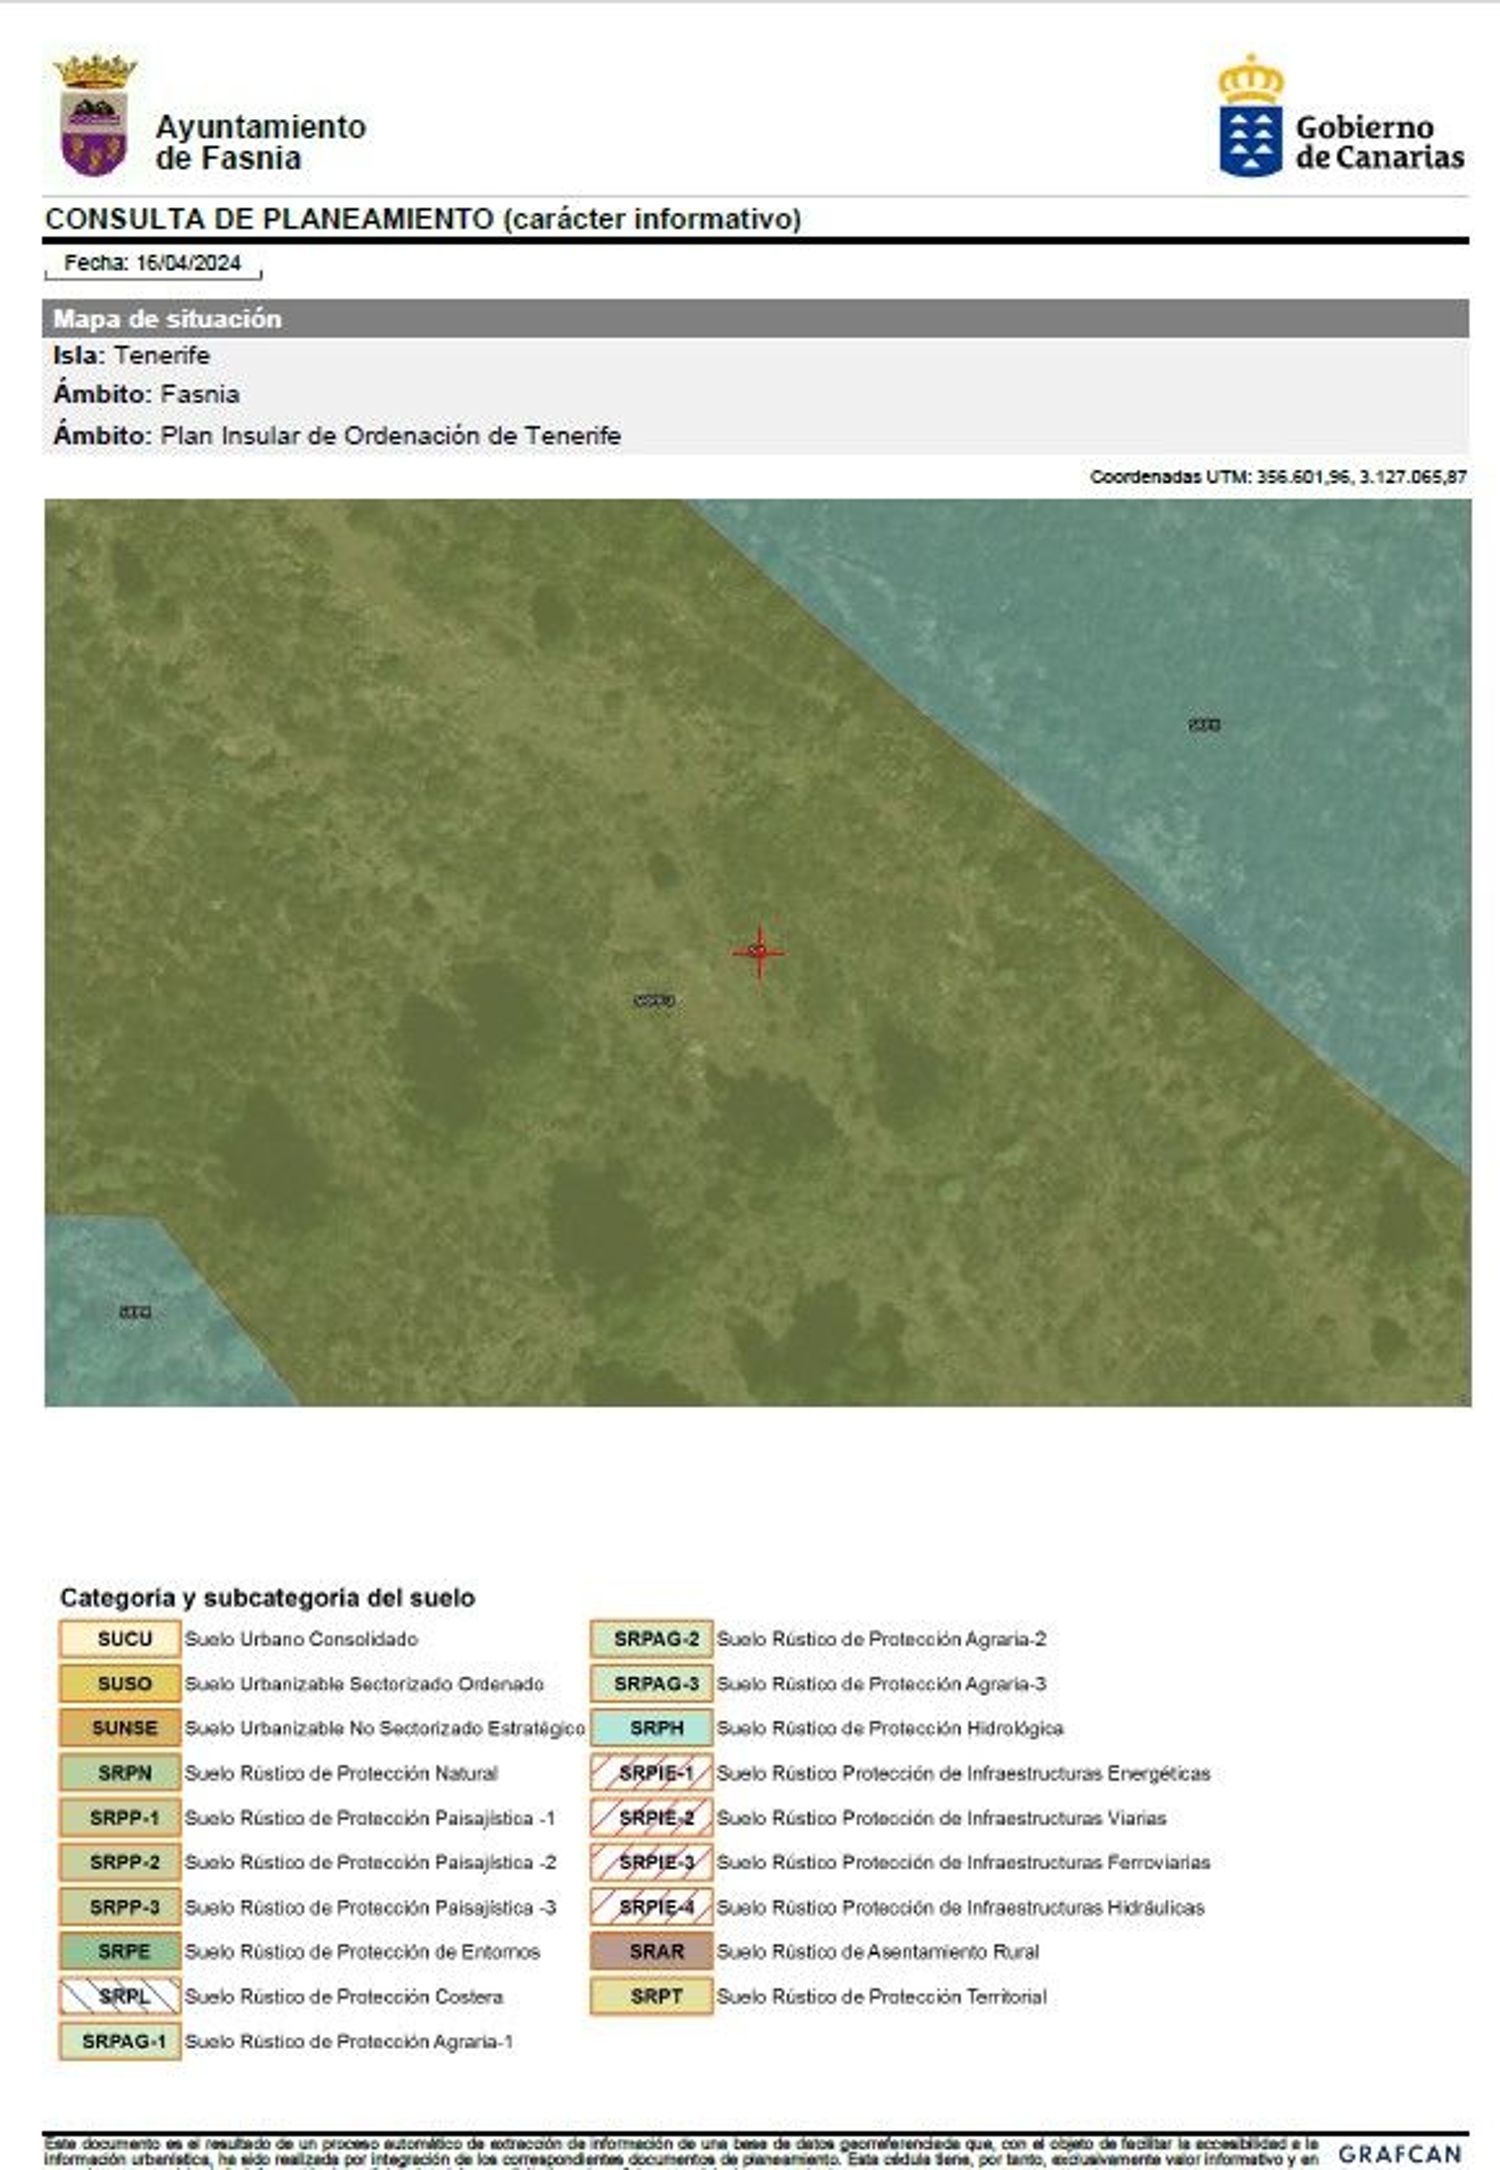The height and width of the screenshot is (2170, 1500).
Task: Click the zone label in the lower-left blue area
Action: [x=135, y=1312]
